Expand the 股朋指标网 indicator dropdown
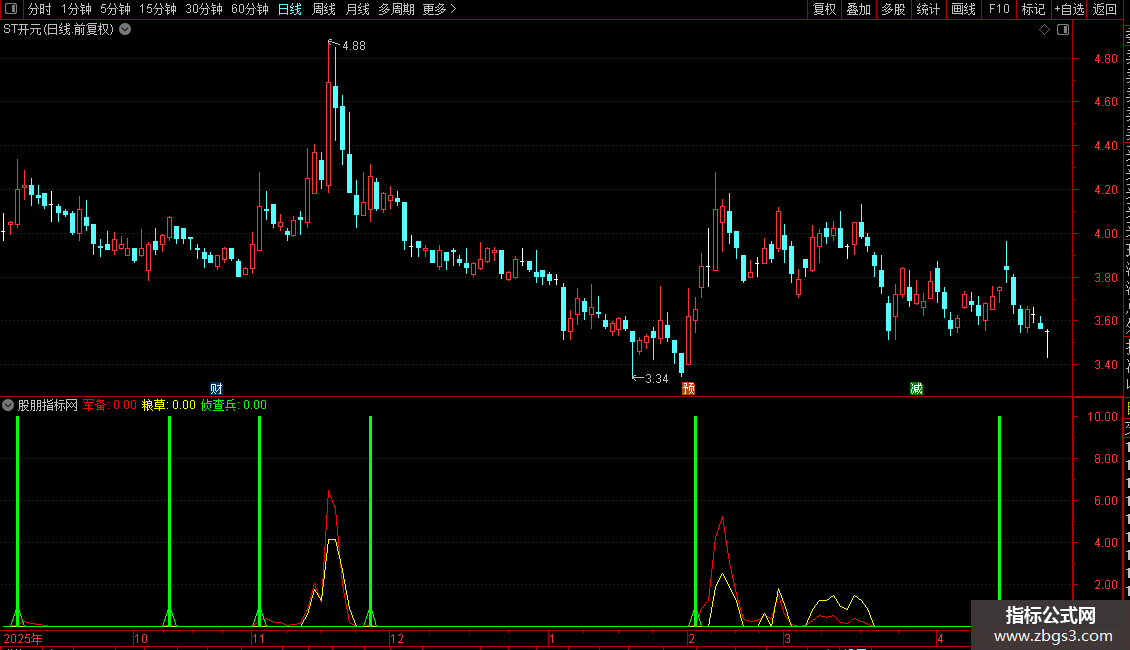This screenshot has width=1130, height=650. [8, 405]
